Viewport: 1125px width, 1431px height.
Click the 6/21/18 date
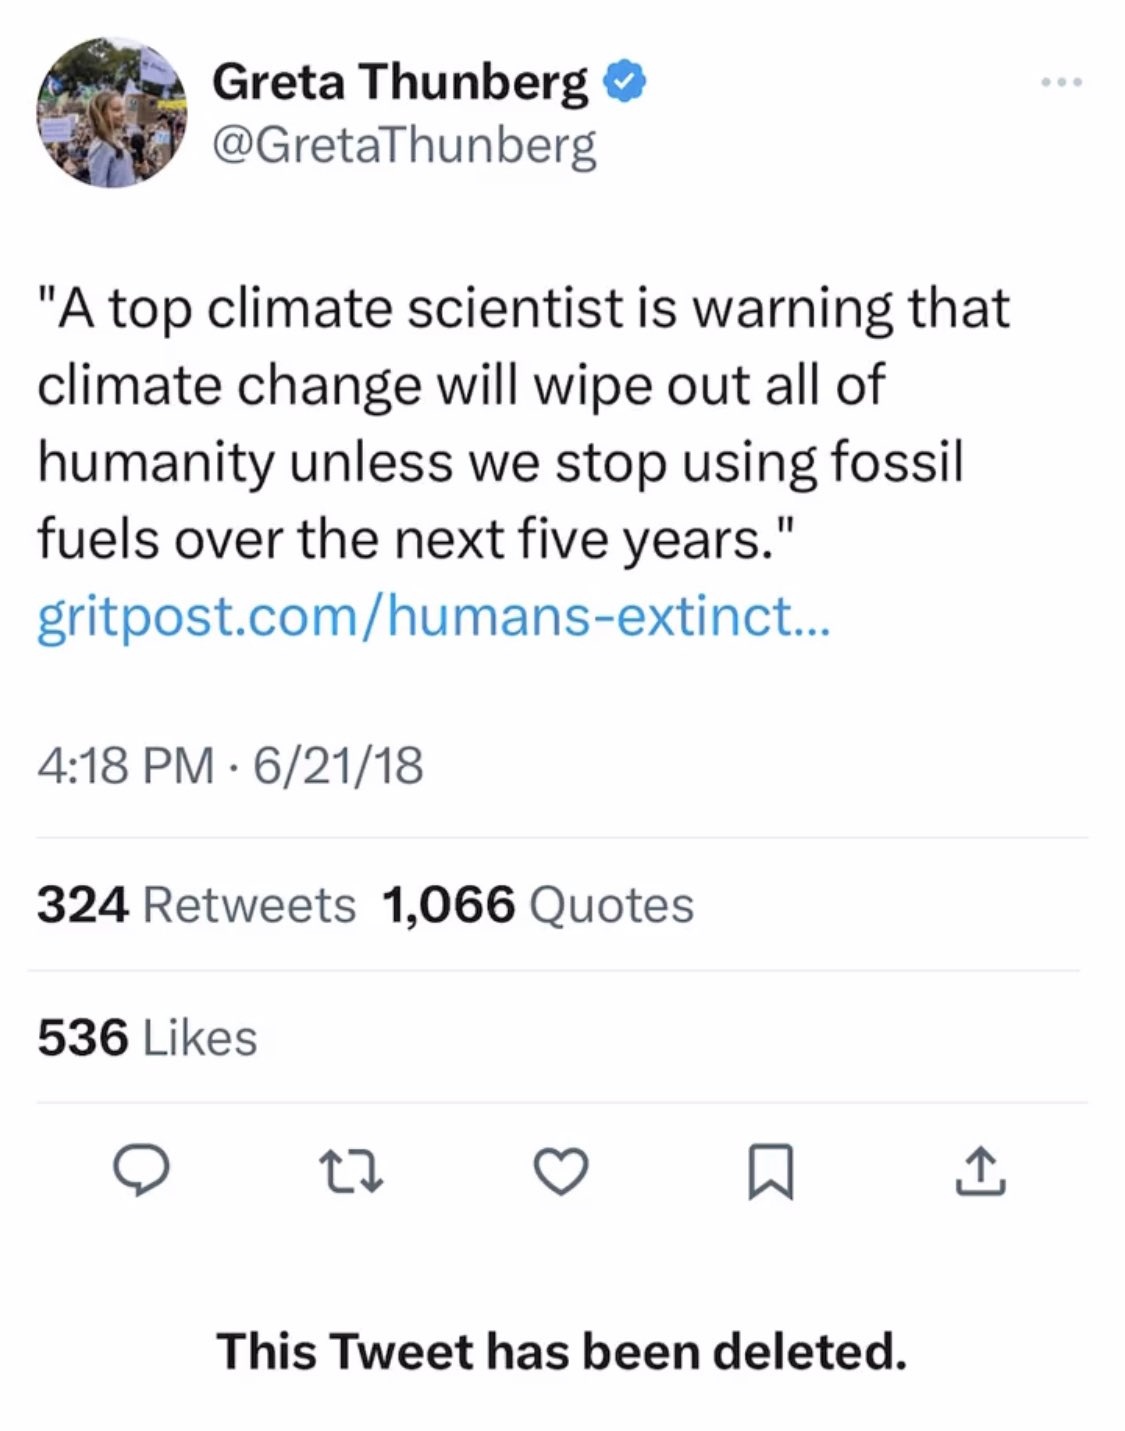[338, 767]
